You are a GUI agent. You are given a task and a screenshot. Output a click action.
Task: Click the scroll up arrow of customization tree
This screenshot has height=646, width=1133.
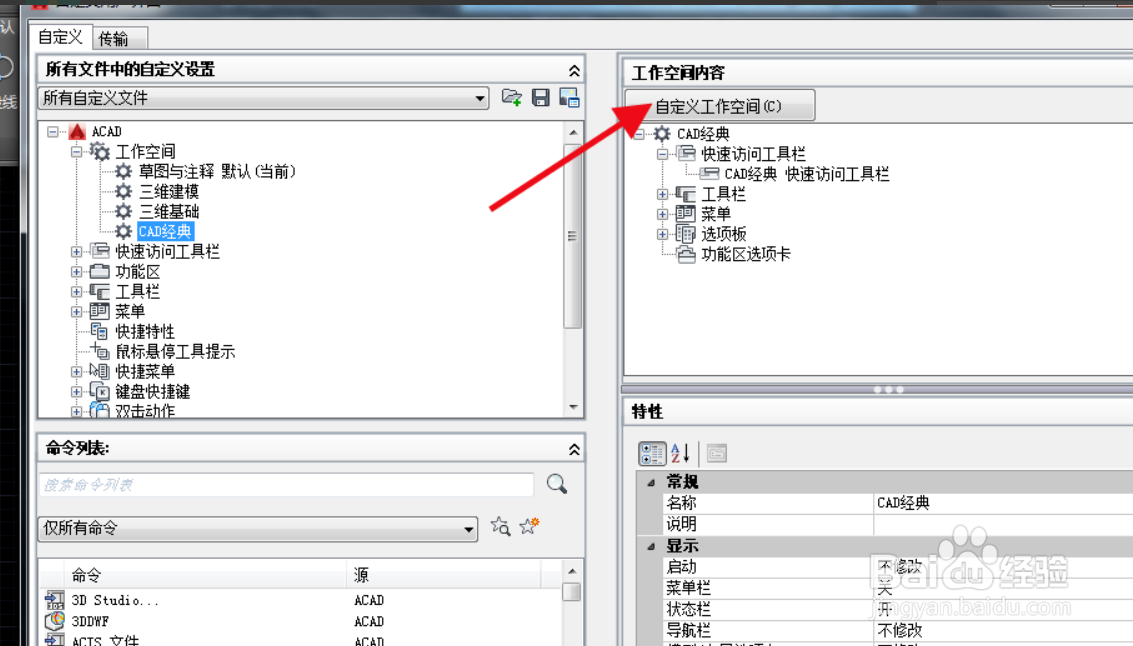pos(573,132)
